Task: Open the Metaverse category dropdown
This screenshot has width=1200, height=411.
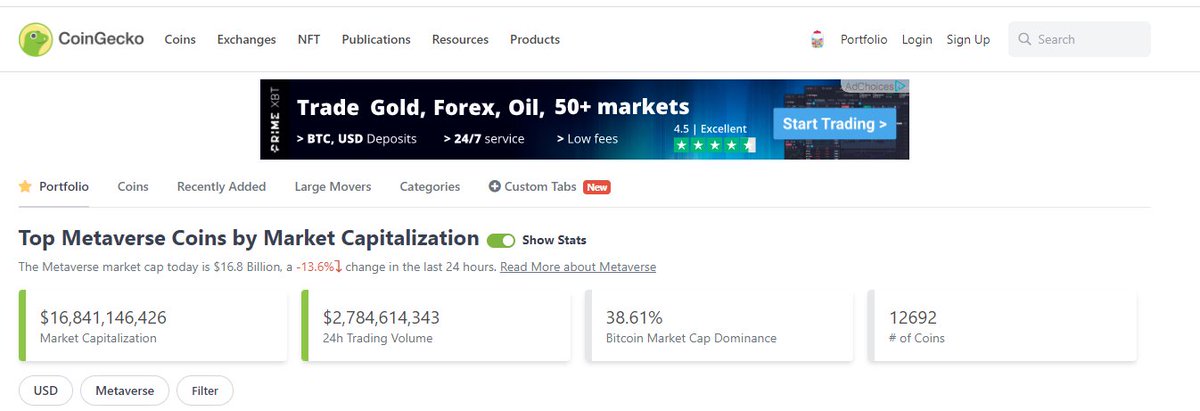Action: (125, 391)
